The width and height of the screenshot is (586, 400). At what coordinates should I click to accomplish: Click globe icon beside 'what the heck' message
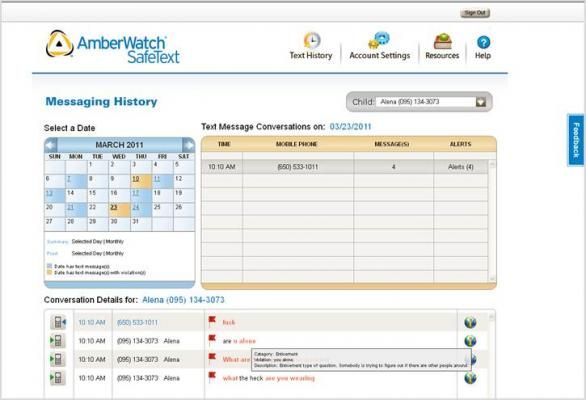click(x=470, y=378)
